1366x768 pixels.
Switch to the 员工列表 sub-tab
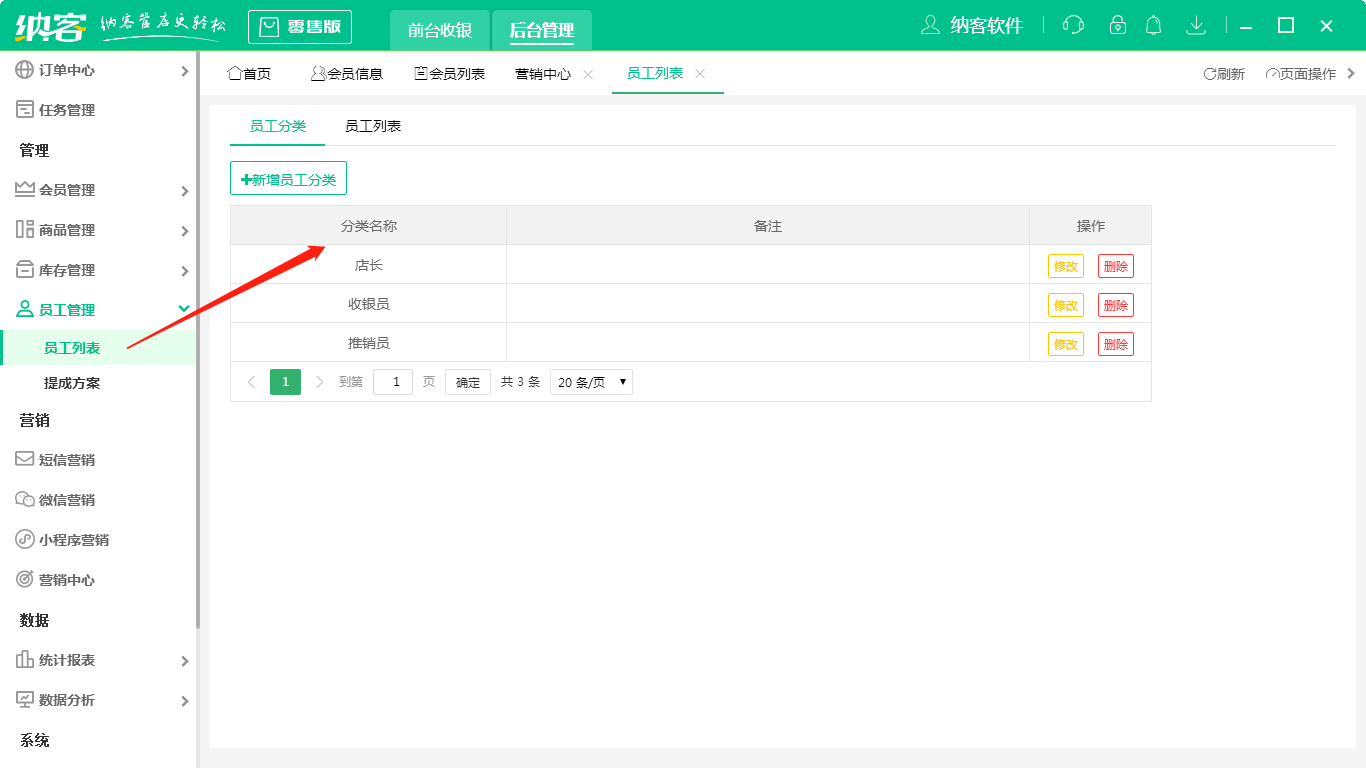[x=373, y=126]
